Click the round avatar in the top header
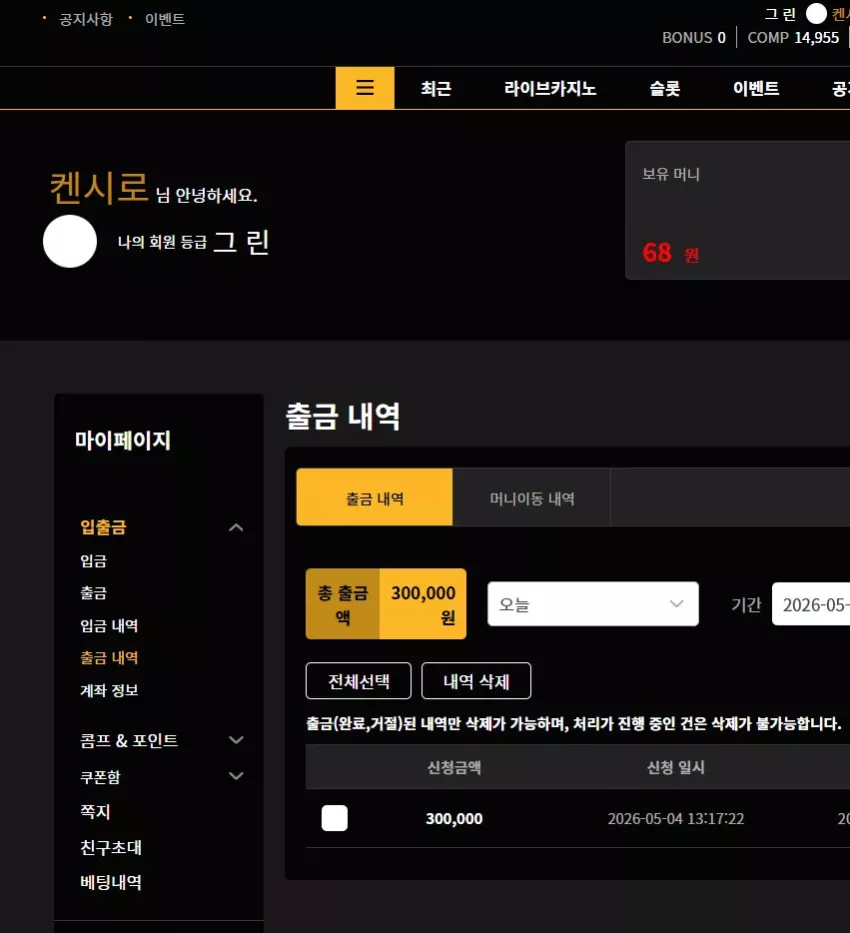850x933 pixels. [816, 13]
